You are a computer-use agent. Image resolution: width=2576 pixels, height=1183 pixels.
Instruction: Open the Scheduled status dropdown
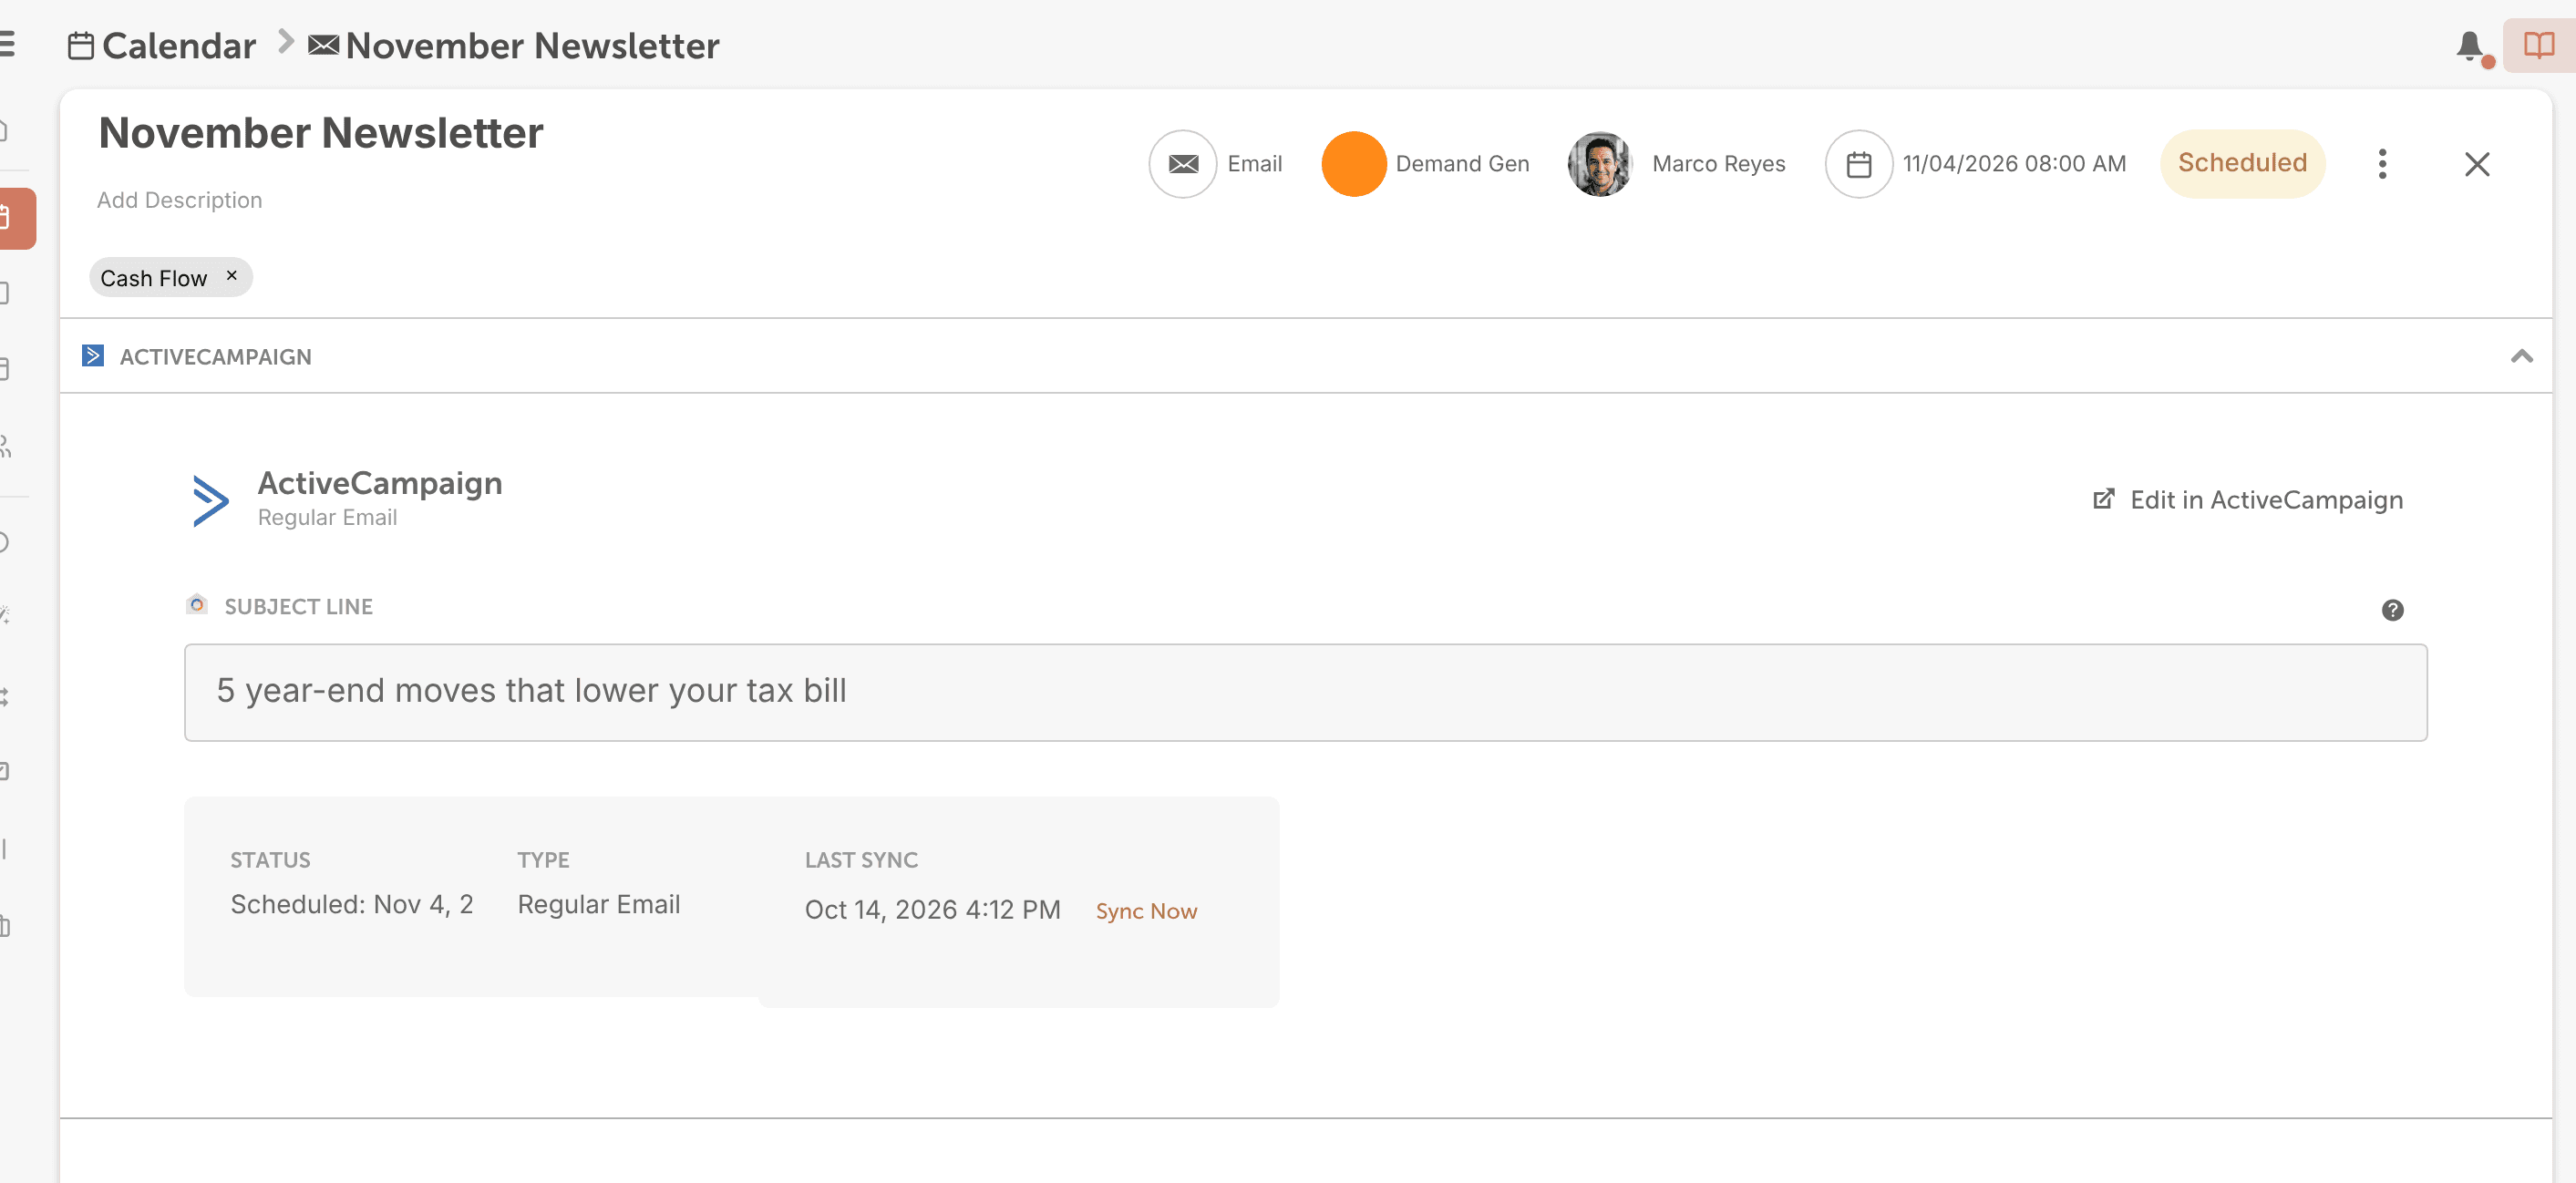(x=2242, y=164)
